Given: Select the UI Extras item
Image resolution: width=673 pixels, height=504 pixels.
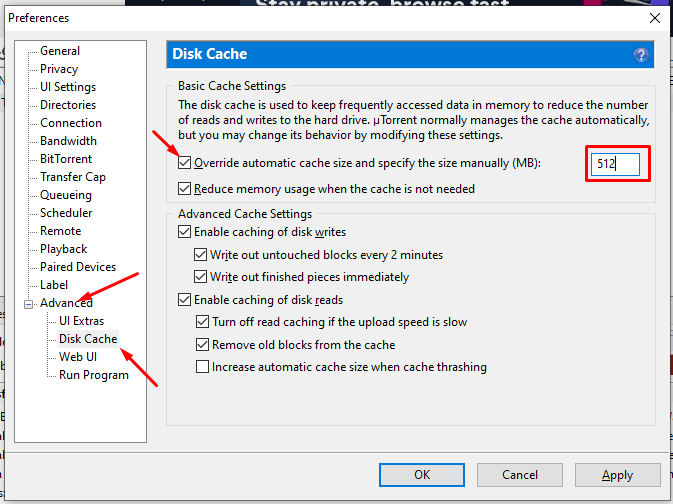Looking at the screenshot, I should click(83, 321).
